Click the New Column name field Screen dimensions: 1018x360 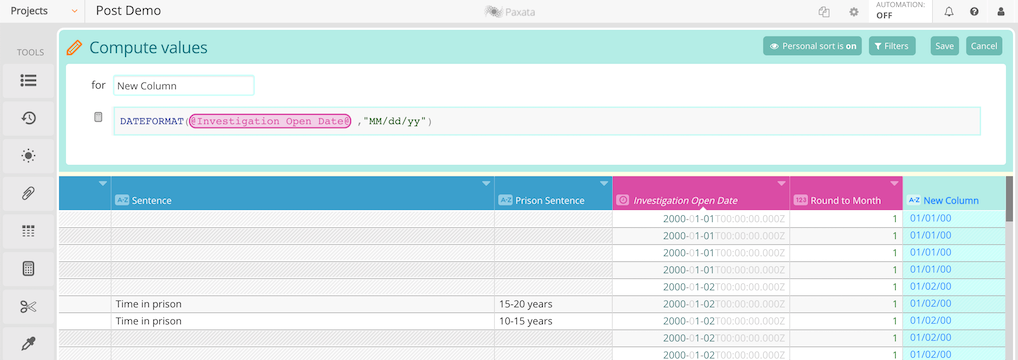coord(184,85)
